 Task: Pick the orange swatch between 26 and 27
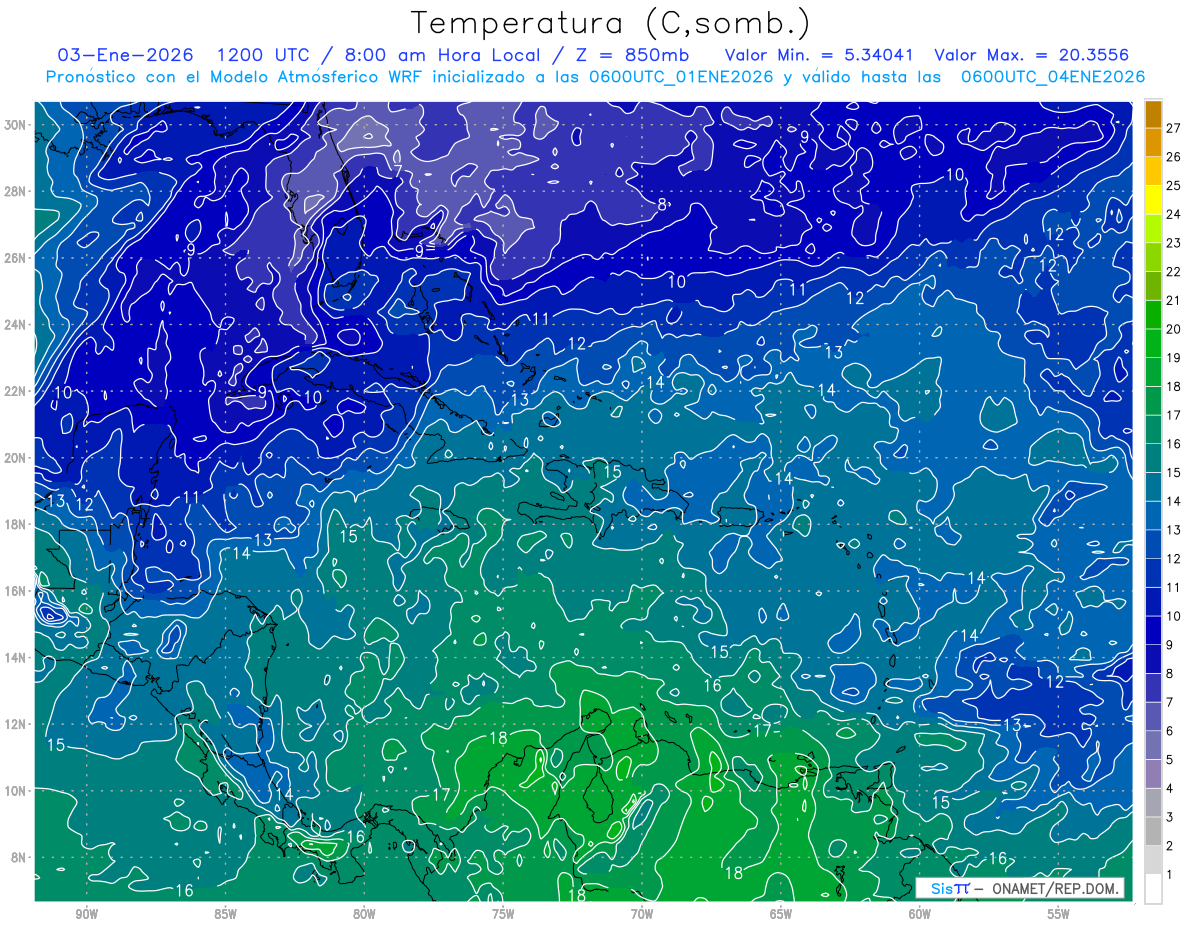point(1153,143)
